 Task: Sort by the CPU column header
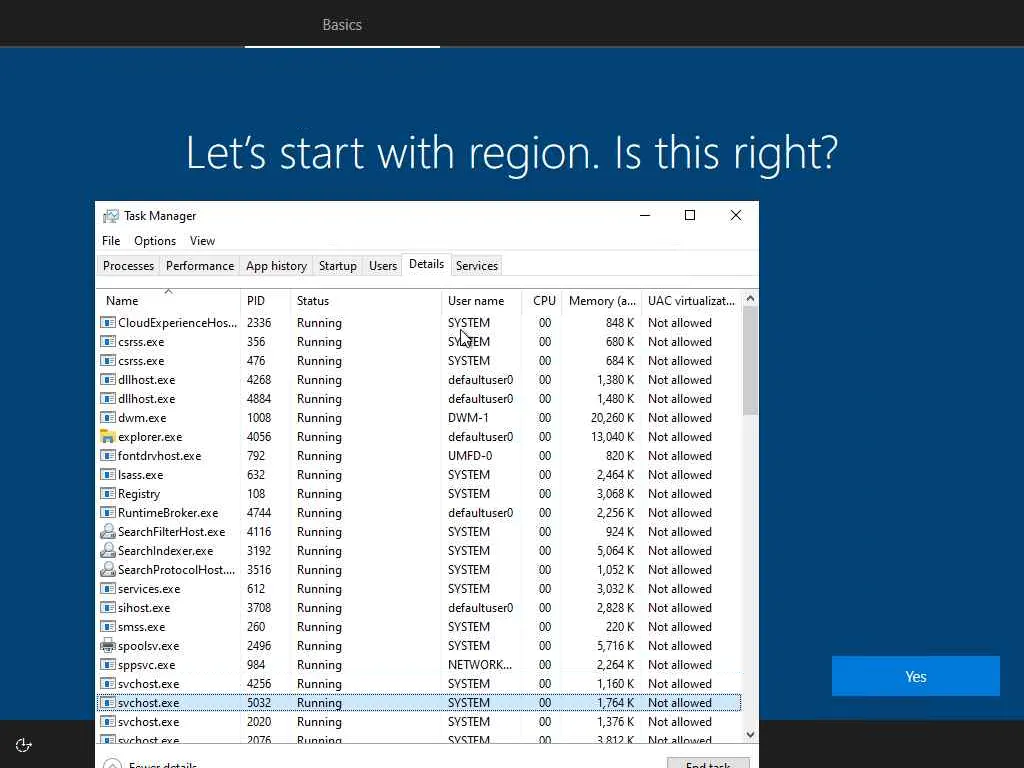(x=543, y=301)
